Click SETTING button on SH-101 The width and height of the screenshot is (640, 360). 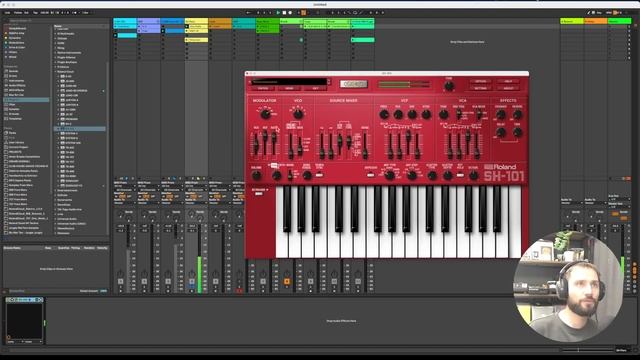click(x=480, y=88)
